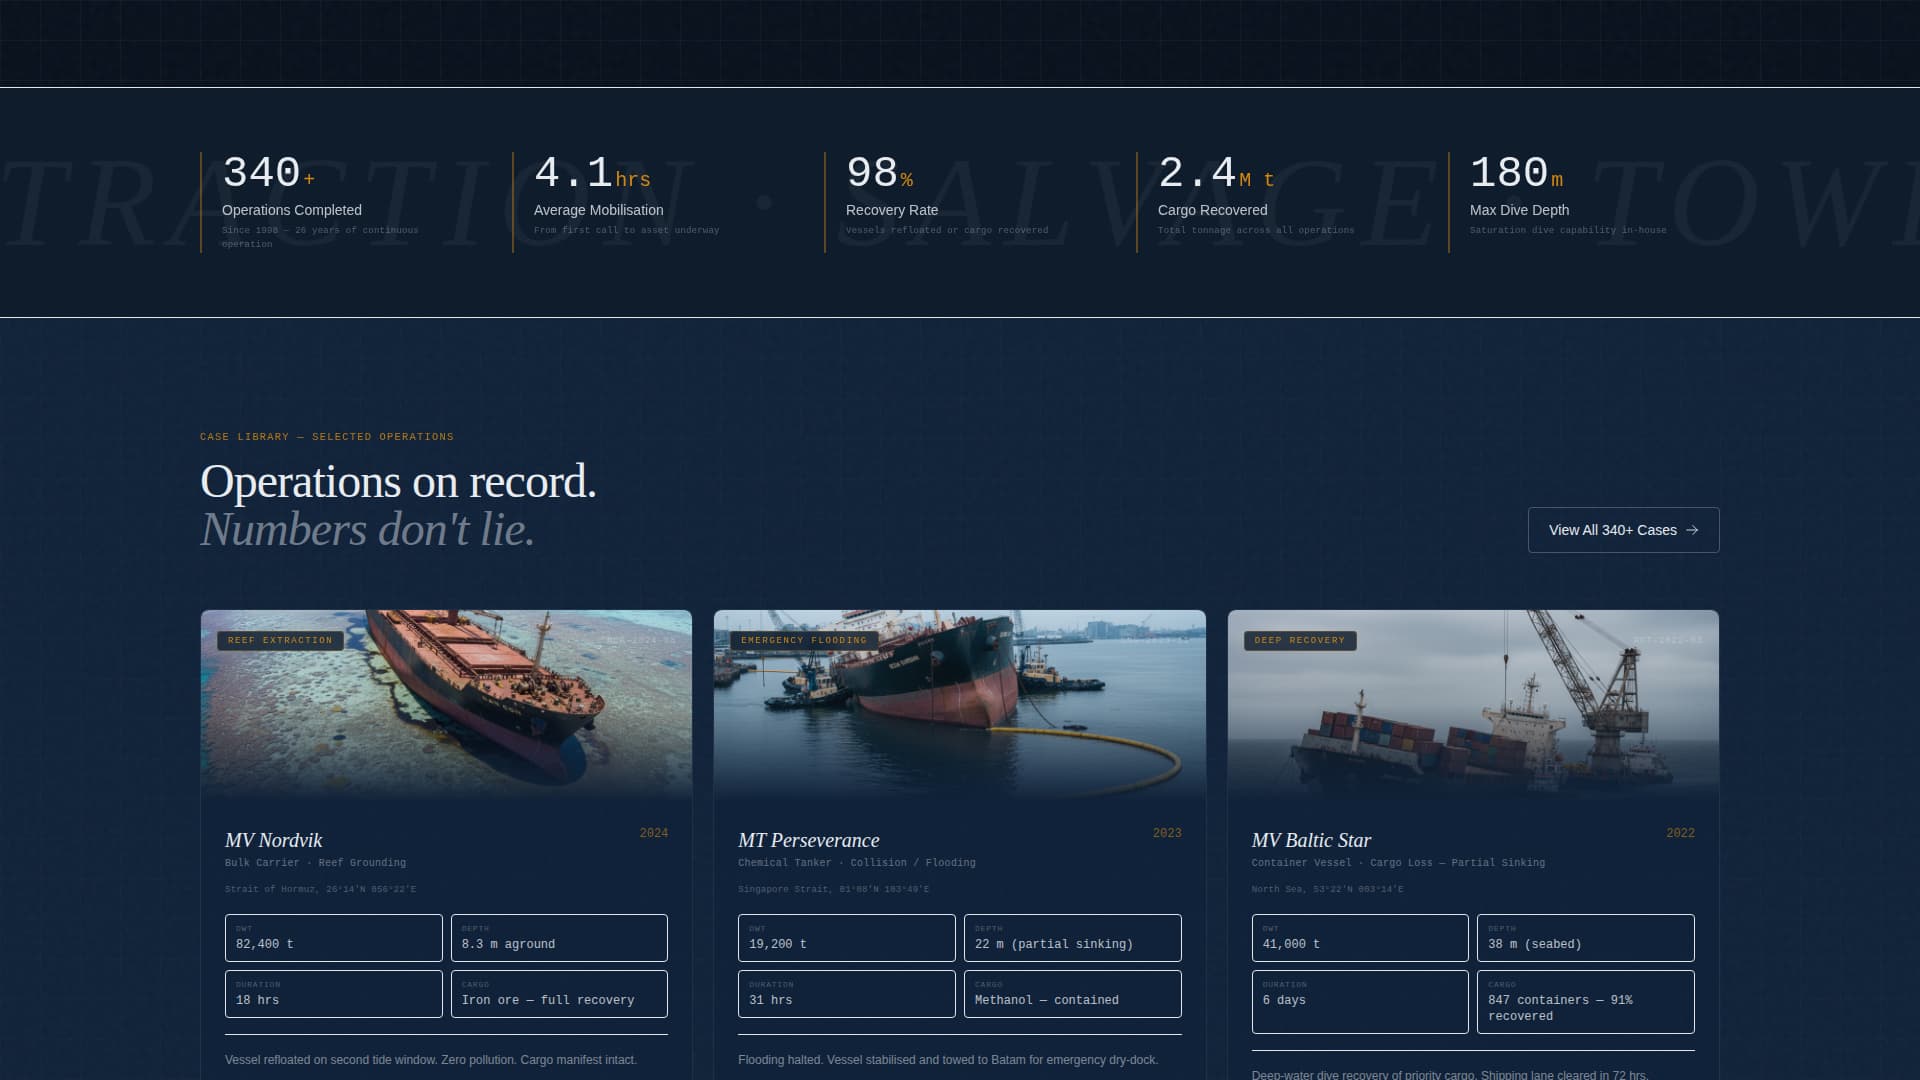Select the REEF EXTRACTION category badge
This screenshot has height=1080, width=1920.
pos(279,640)
